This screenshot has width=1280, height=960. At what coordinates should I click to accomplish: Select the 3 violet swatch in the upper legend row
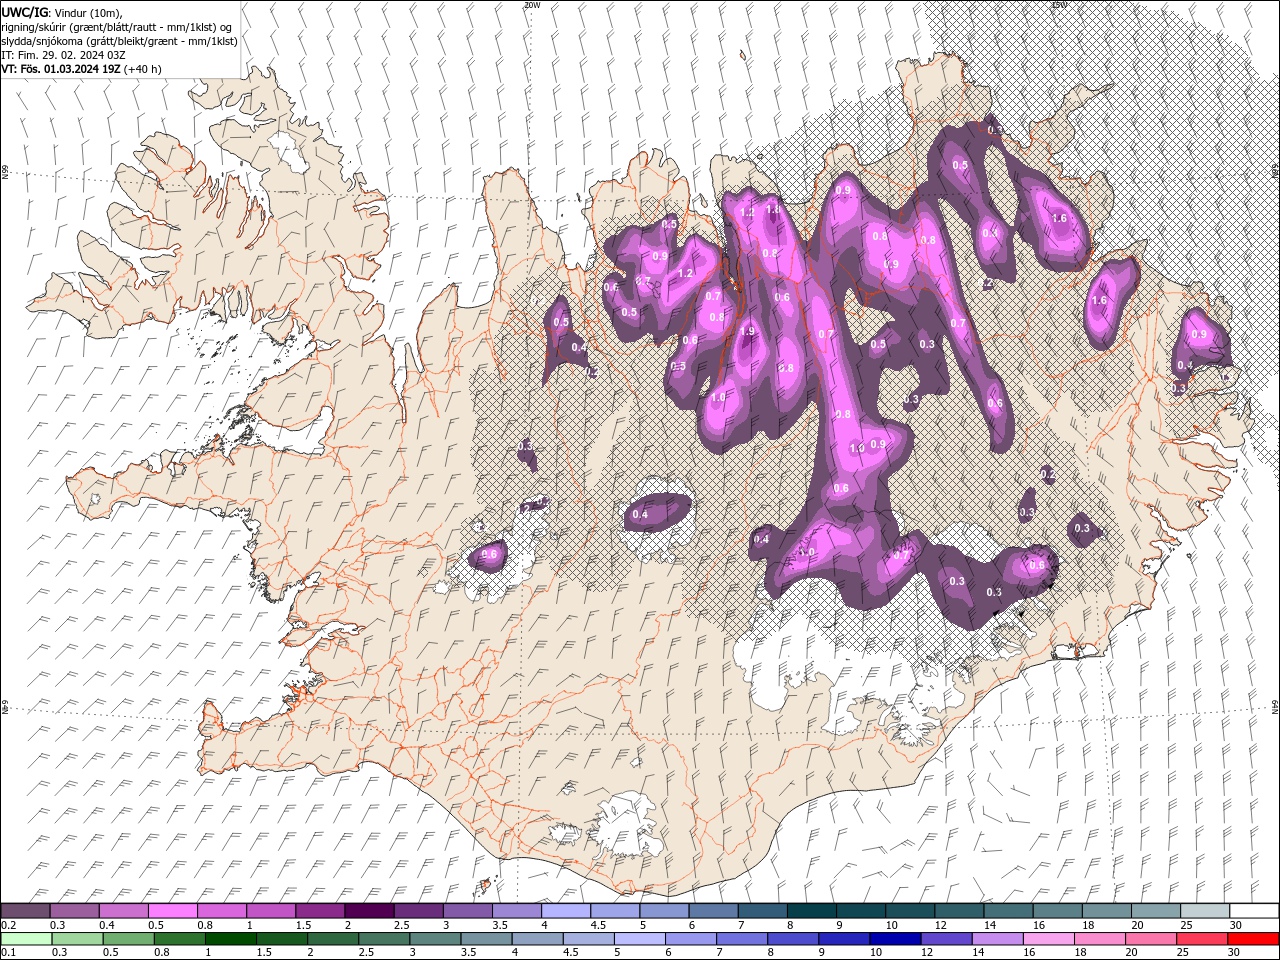click(x=467, y=910)
